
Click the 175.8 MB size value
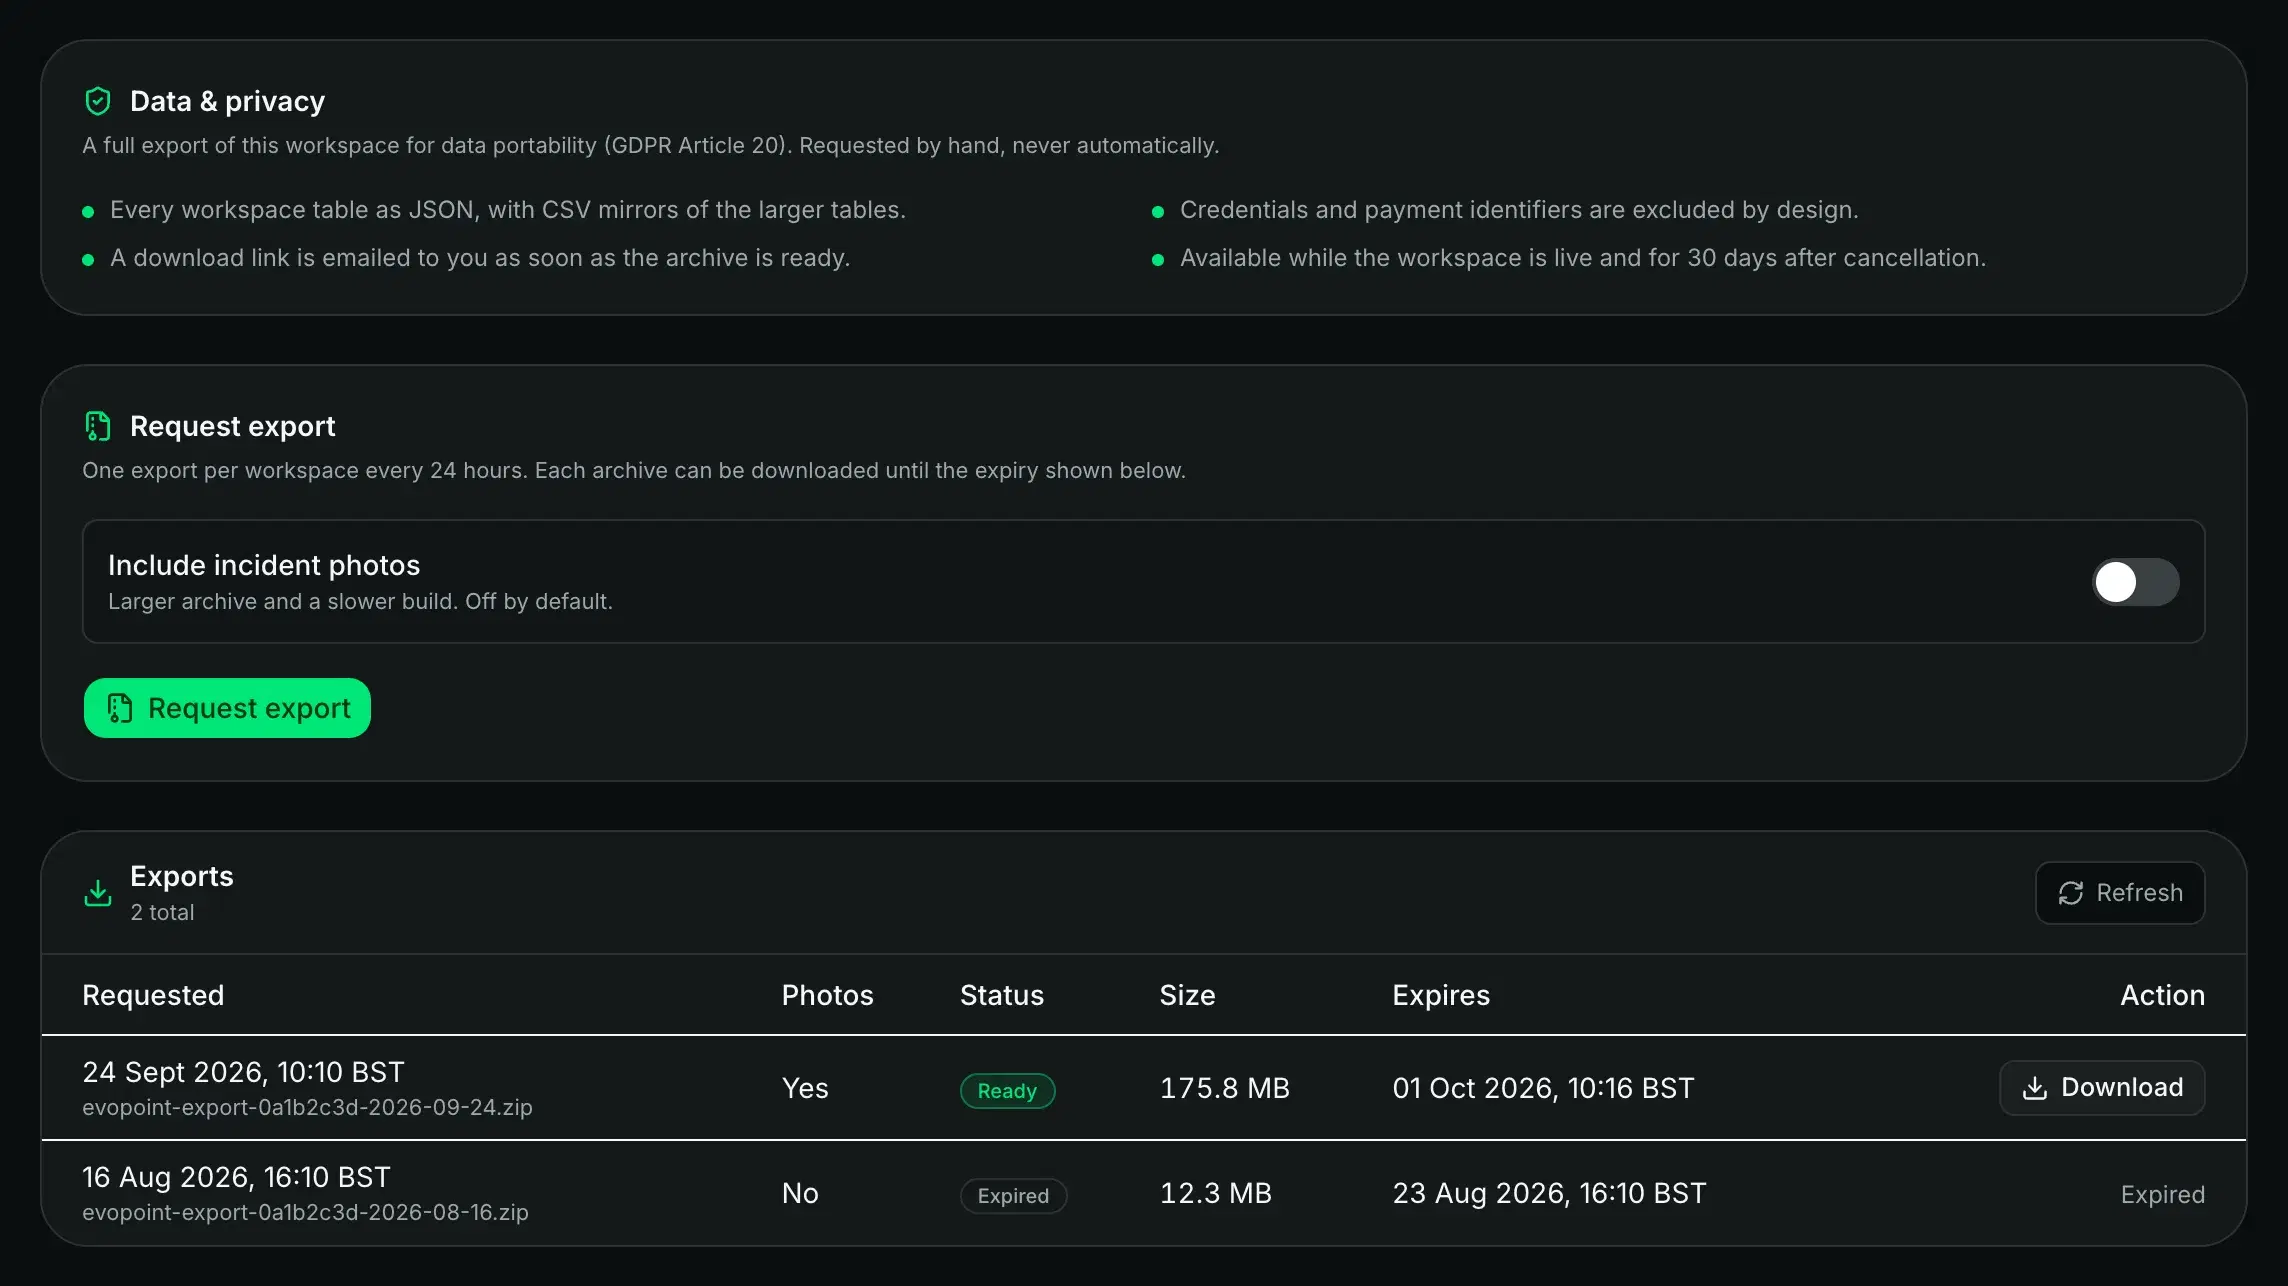pyautogui.click(x=1224, y=1088)
